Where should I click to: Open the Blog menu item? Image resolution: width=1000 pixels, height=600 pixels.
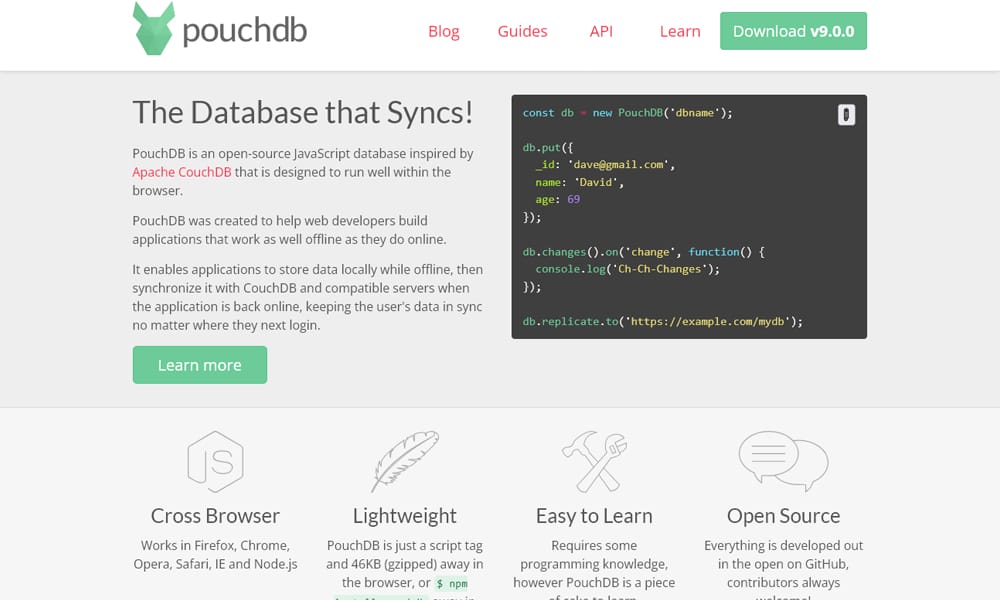tap(444, 31)
